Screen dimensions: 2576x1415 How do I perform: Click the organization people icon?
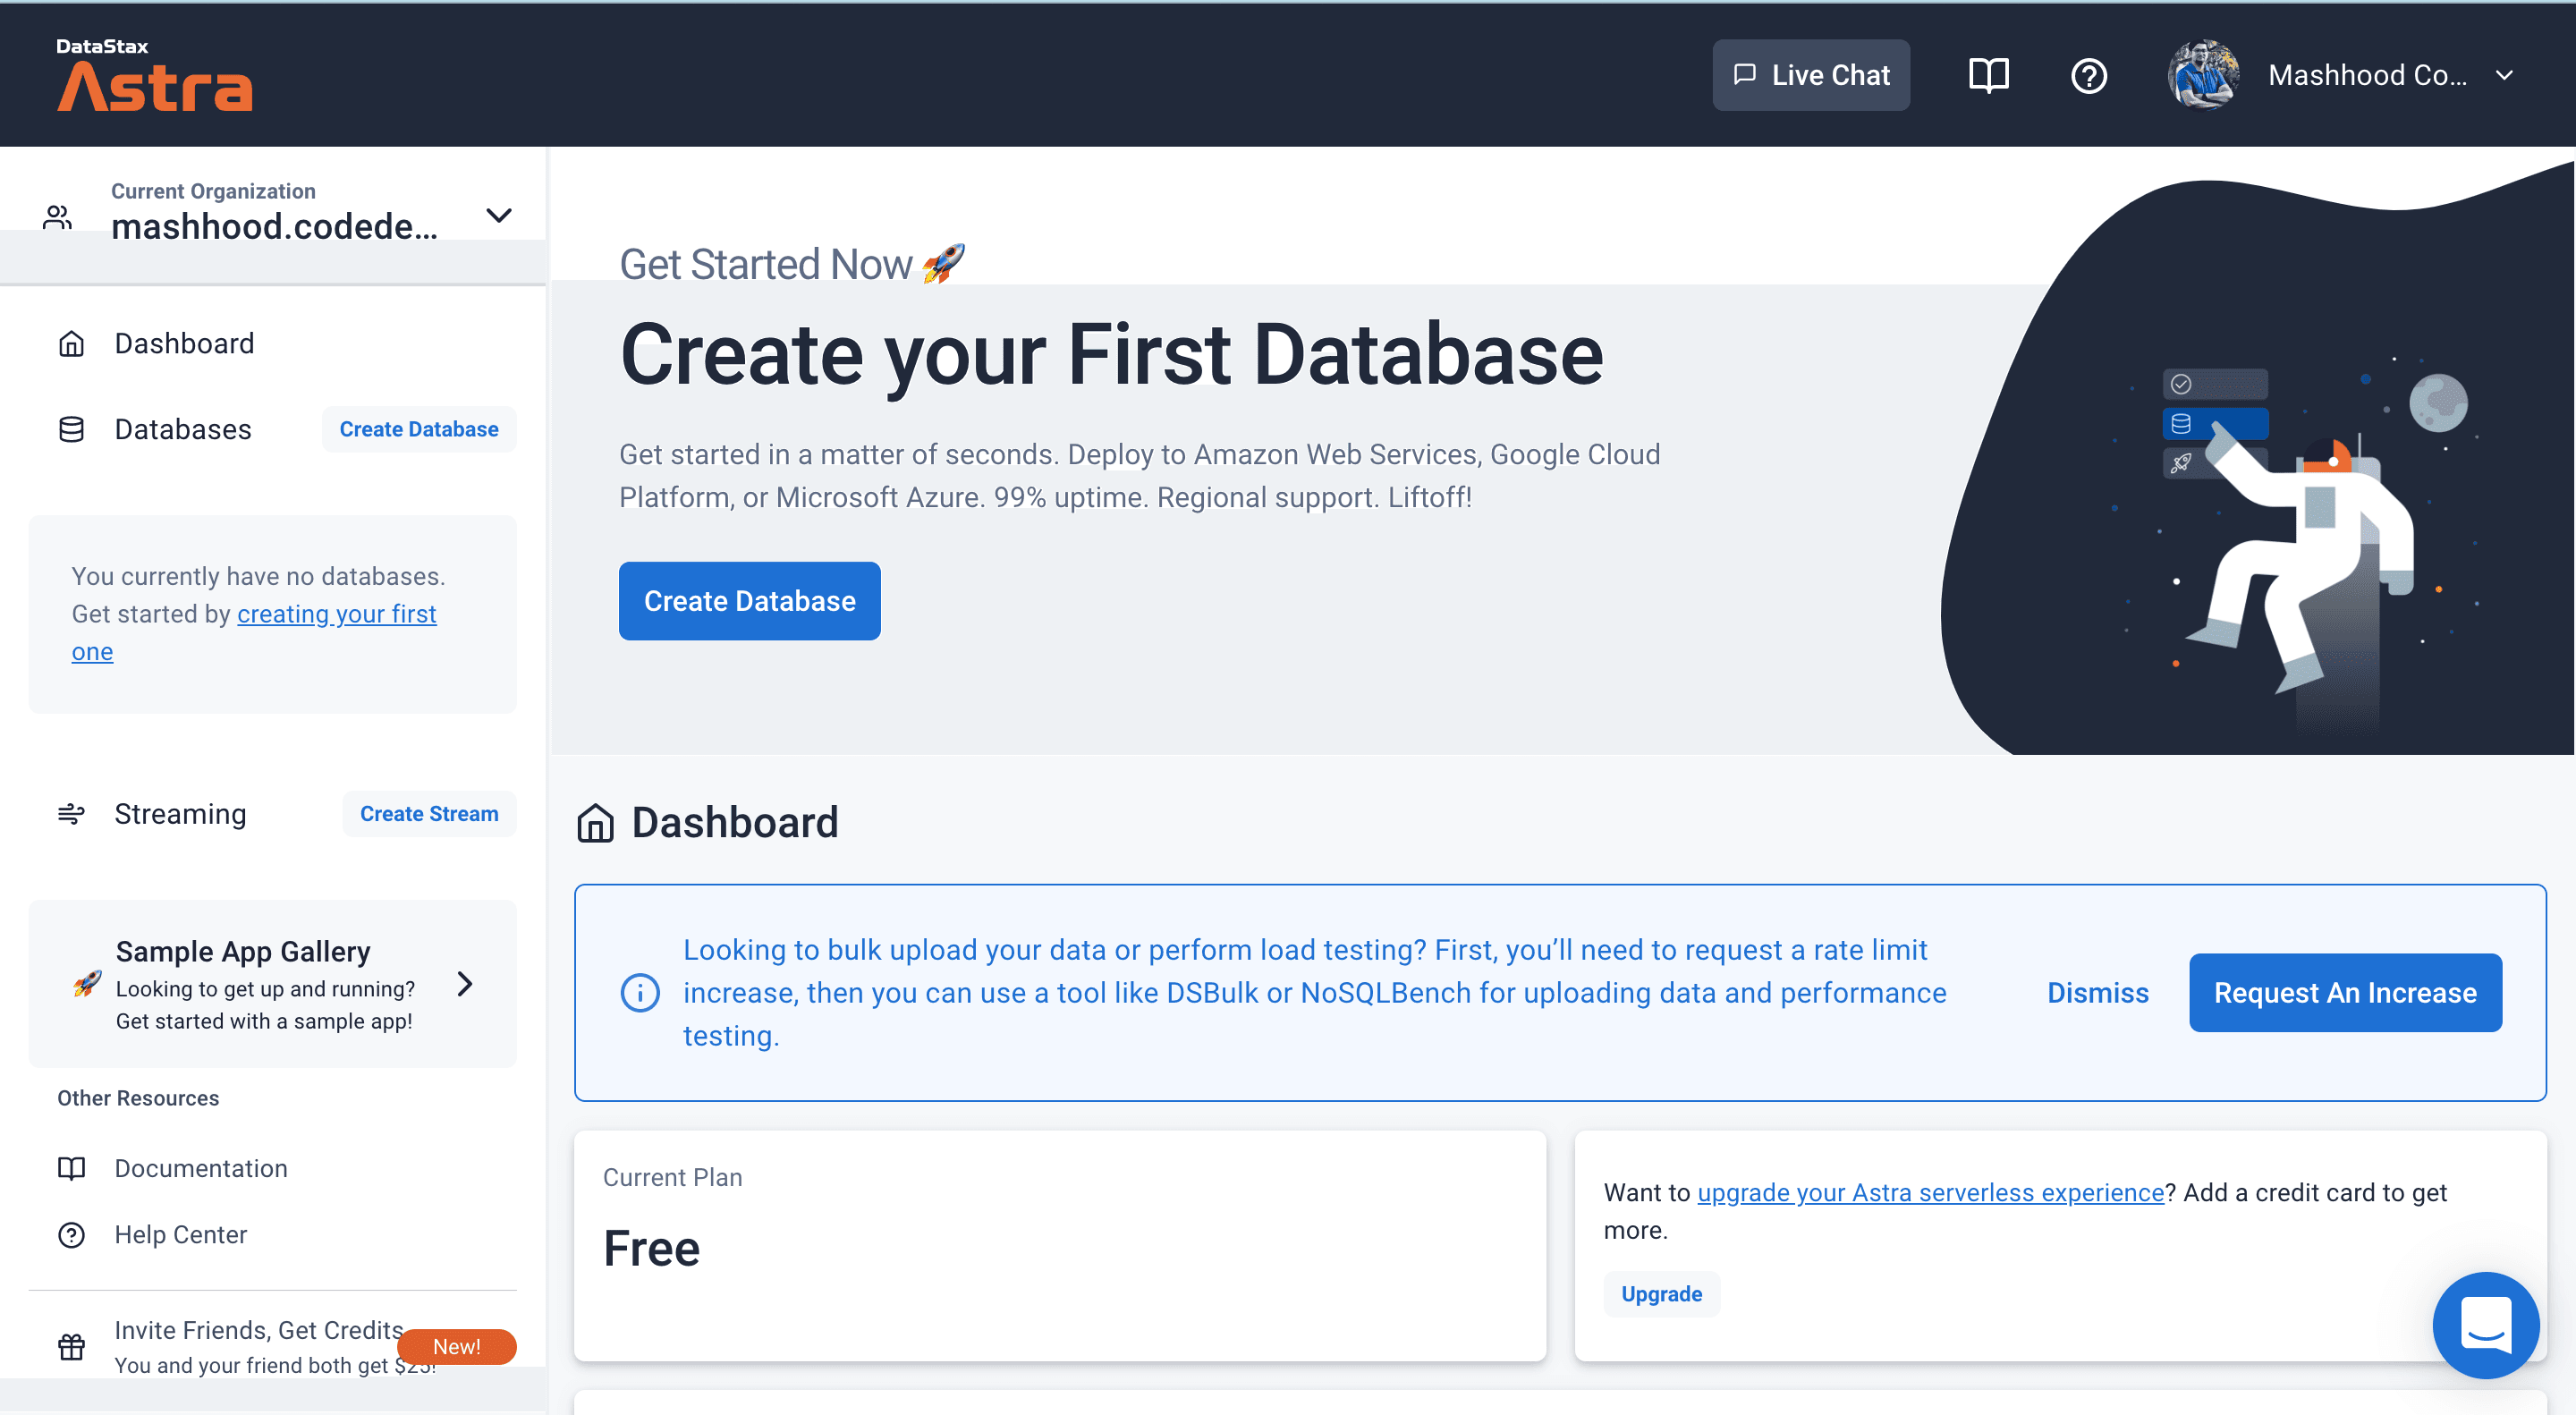click(x=58, y=217)
